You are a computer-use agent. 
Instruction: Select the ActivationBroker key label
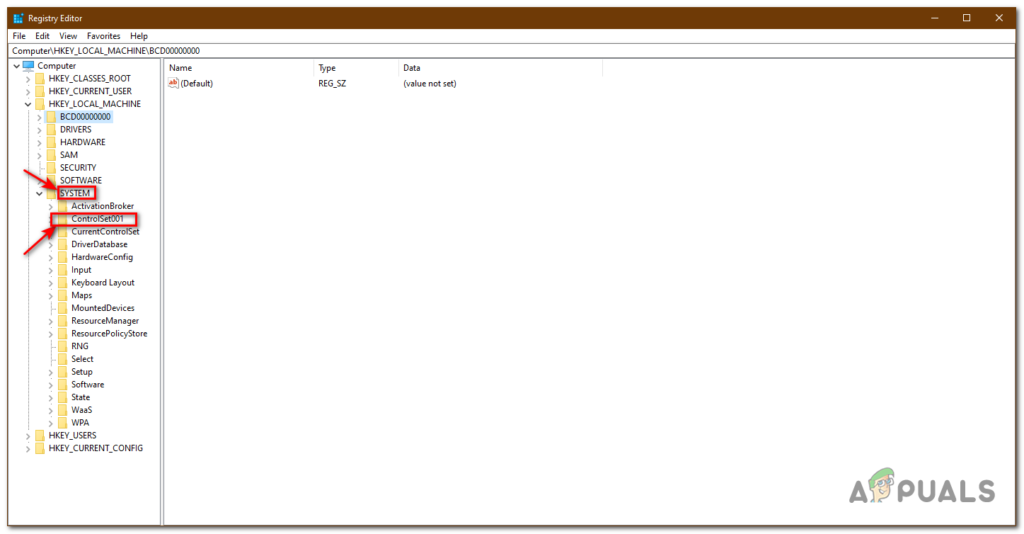click(103, 206)
